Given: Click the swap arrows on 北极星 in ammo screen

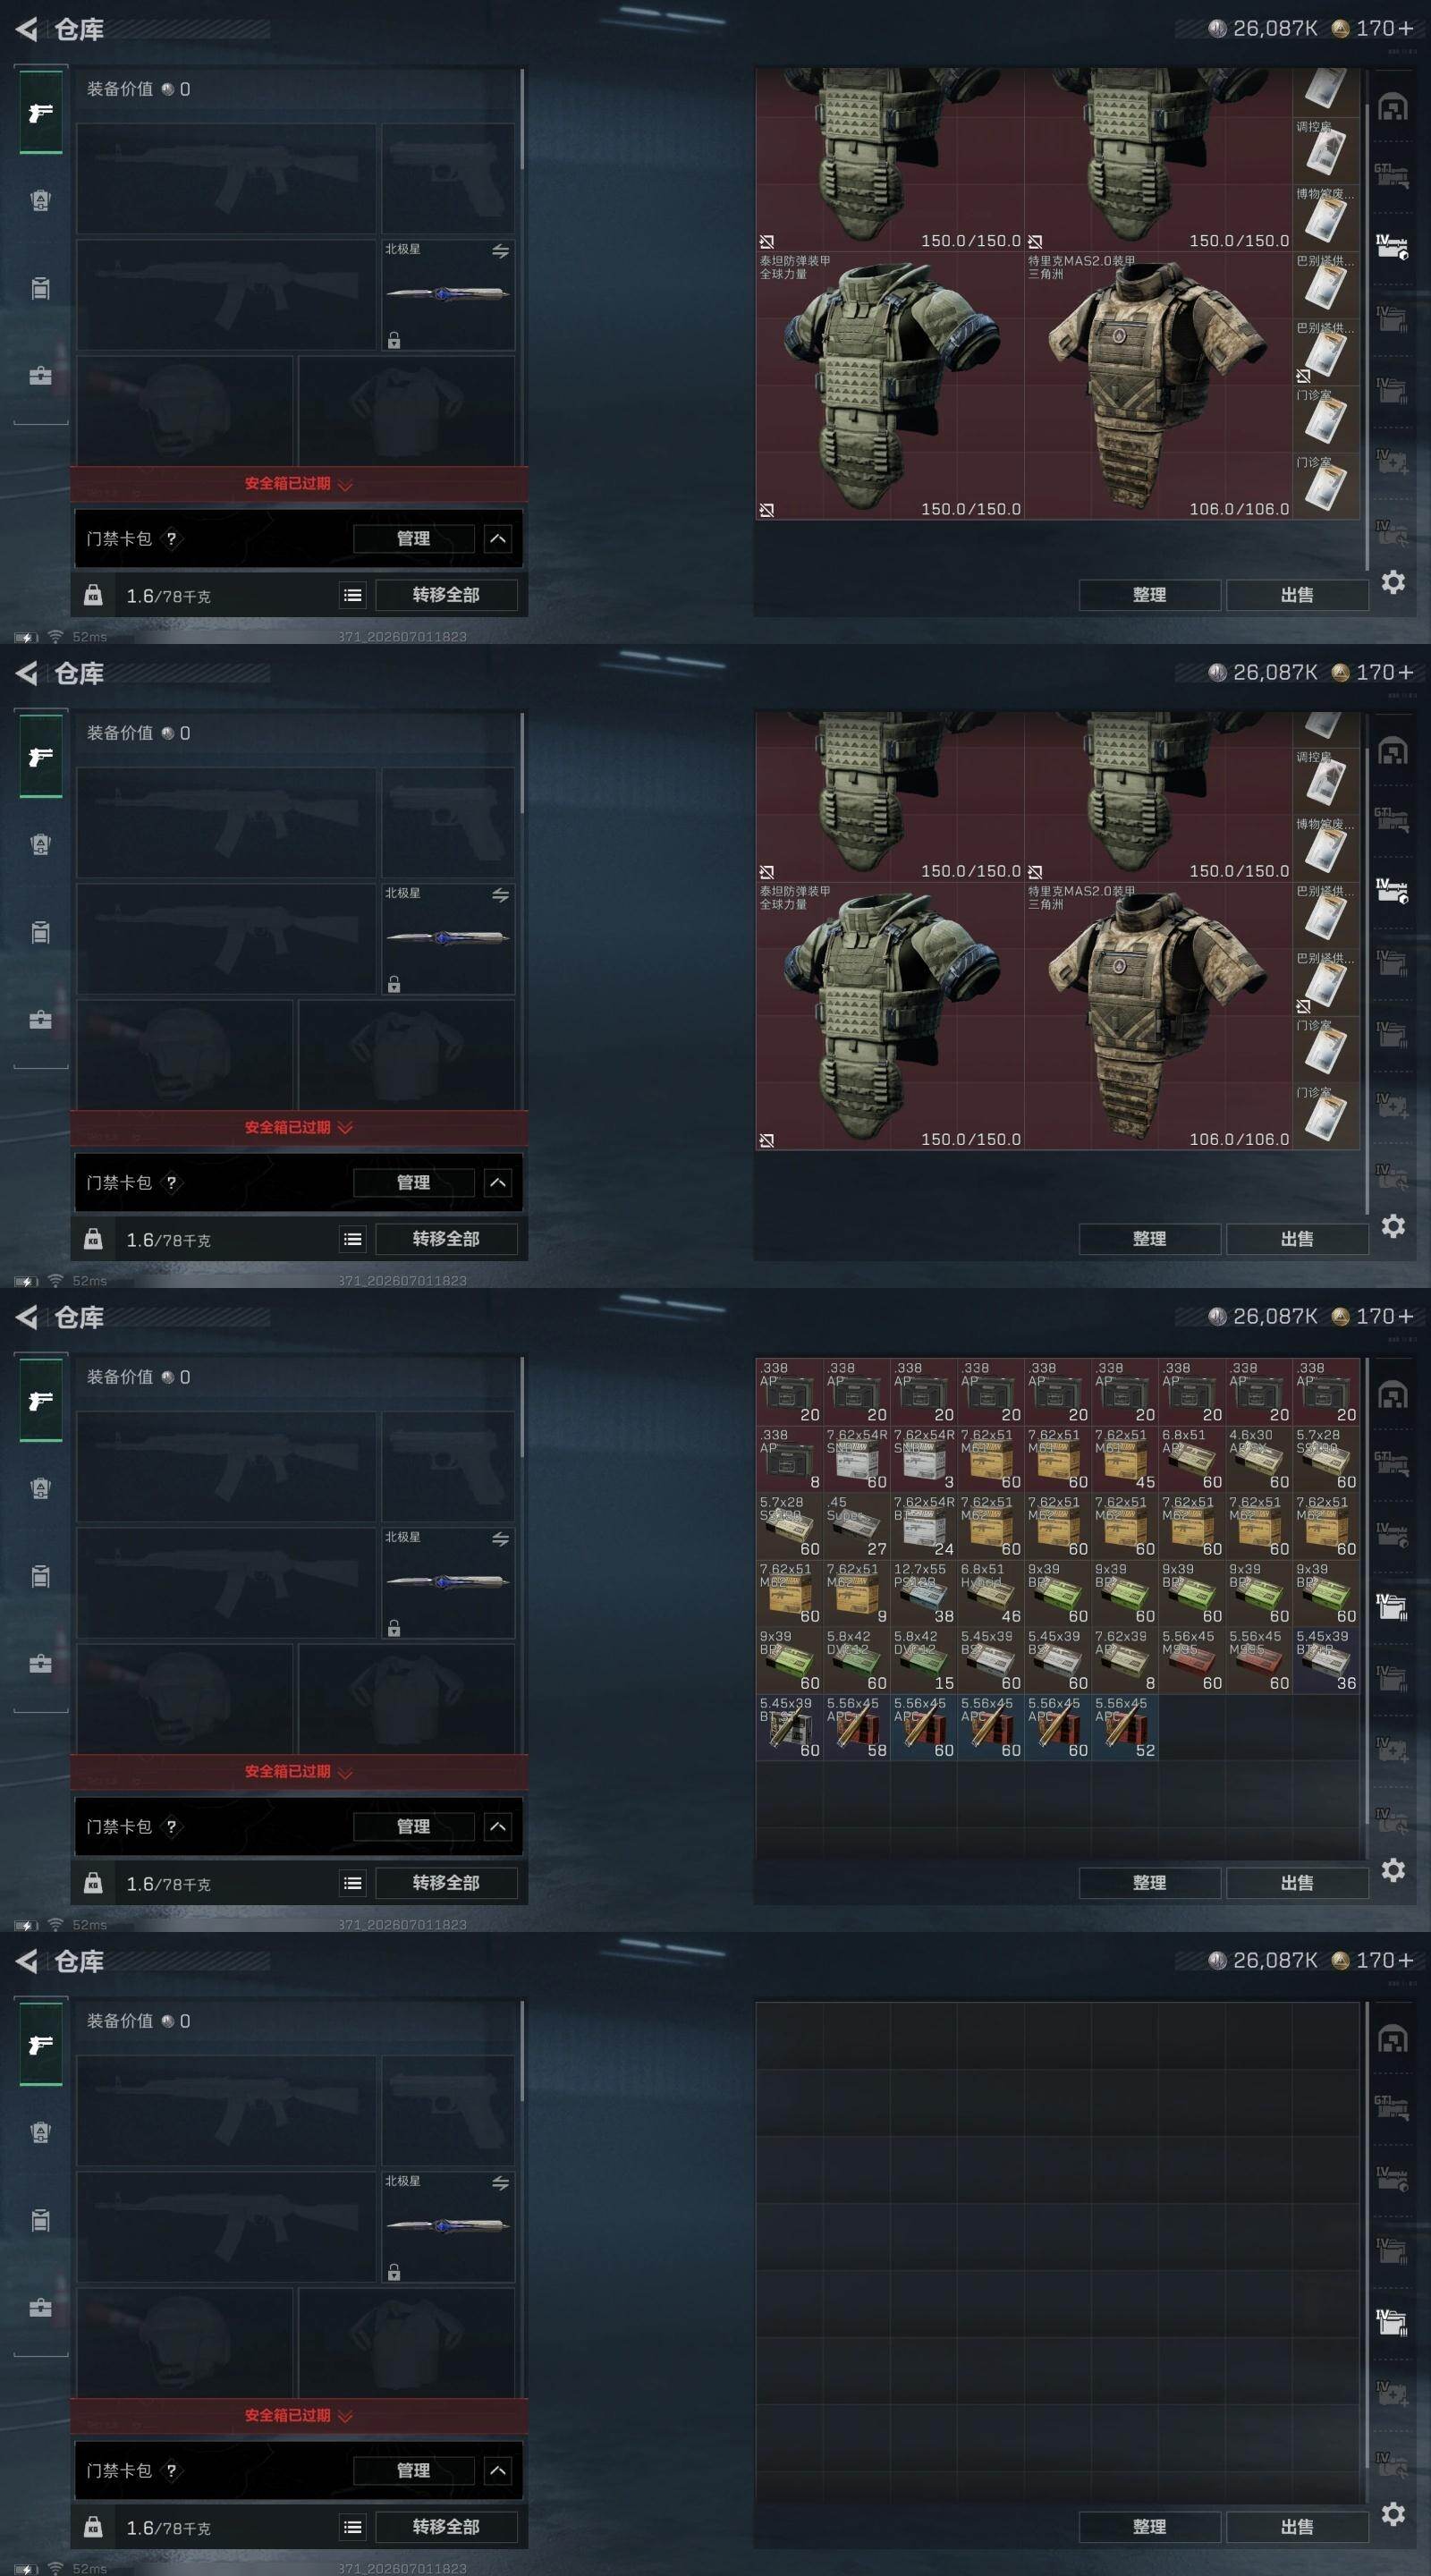Looking at the screenshot, I should (x=500, y=1539).
